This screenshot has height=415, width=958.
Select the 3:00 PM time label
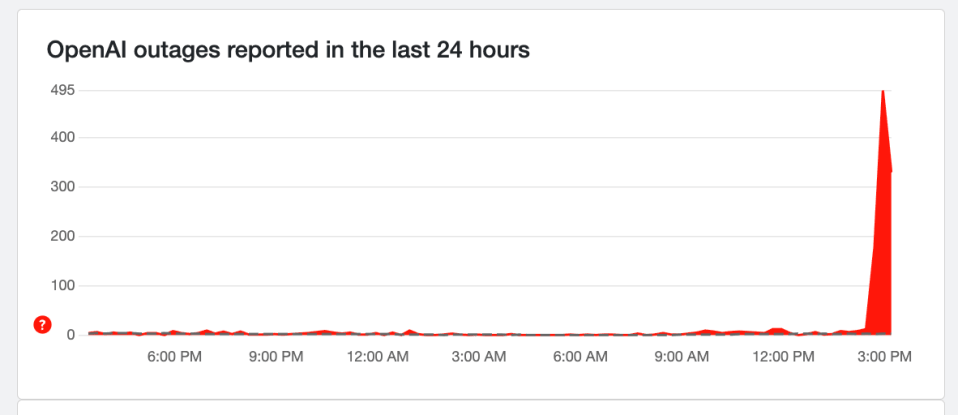pyautogui.click(x=885, y=356)
